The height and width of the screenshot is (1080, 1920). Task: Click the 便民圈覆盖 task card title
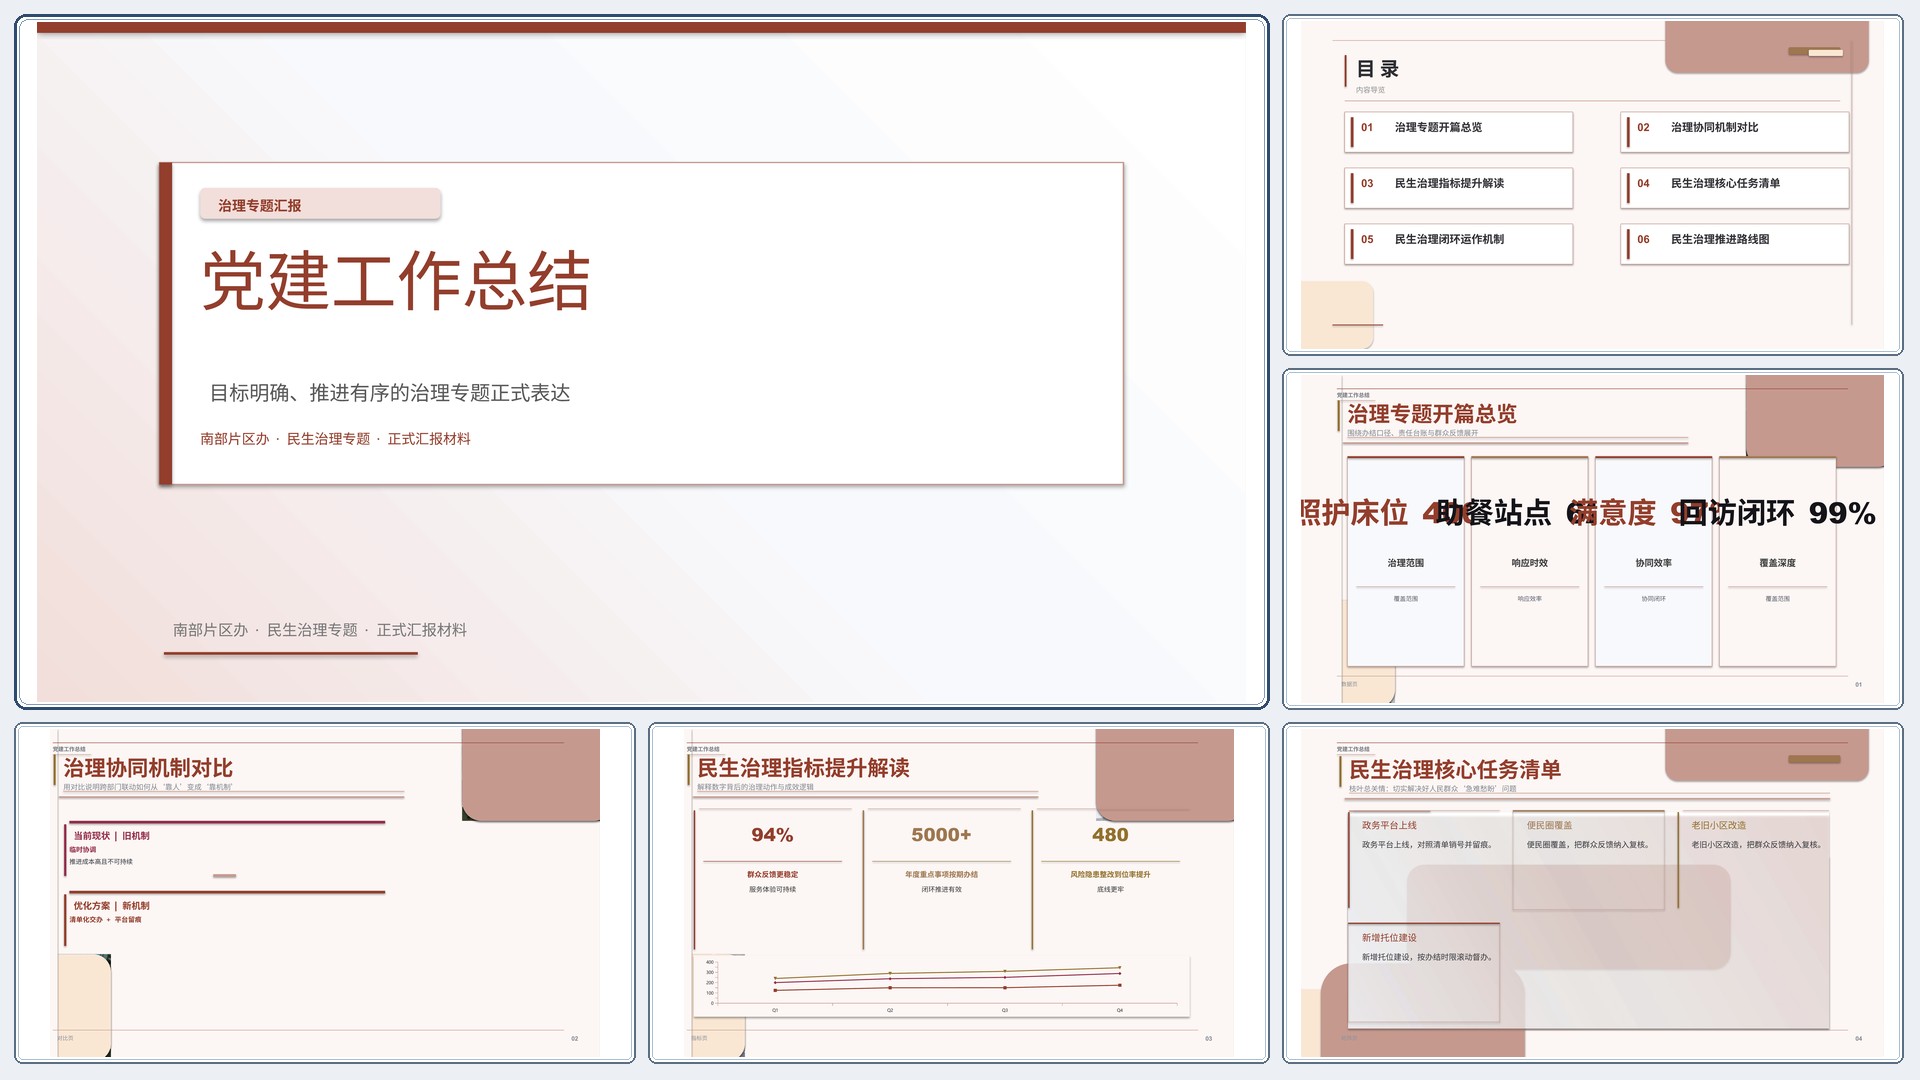click(1549, 825)
